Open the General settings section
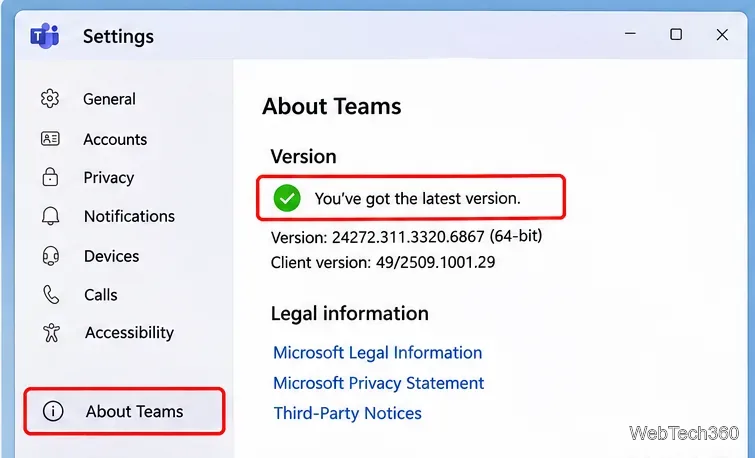Viewport: 755px width, 458px height. click(109, 99)
